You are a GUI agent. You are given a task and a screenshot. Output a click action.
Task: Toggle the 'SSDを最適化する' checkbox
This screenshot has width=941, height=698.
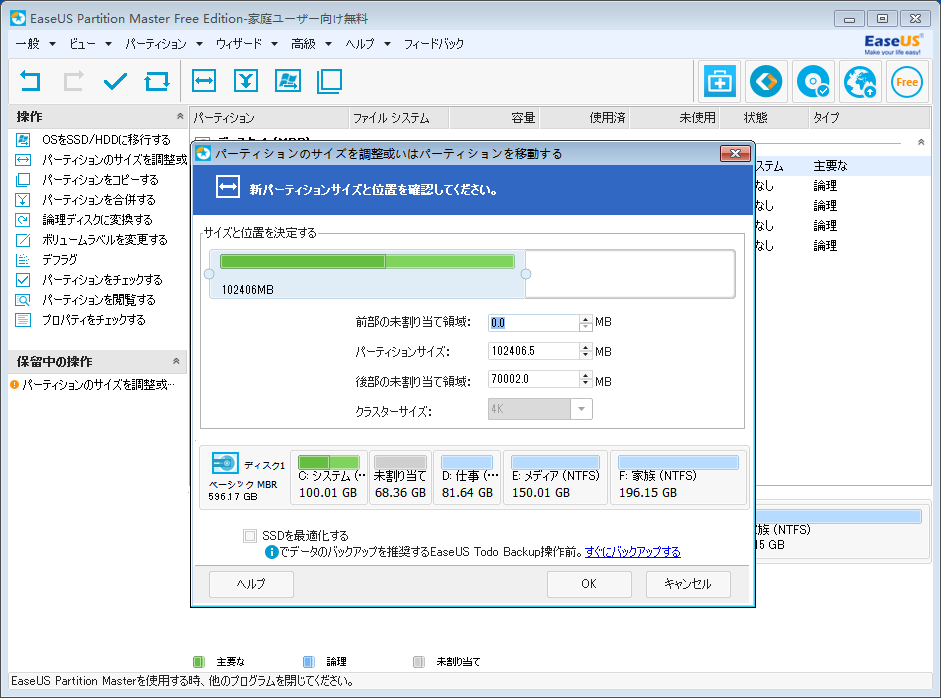pyautogui.click(x=250, y=536)
